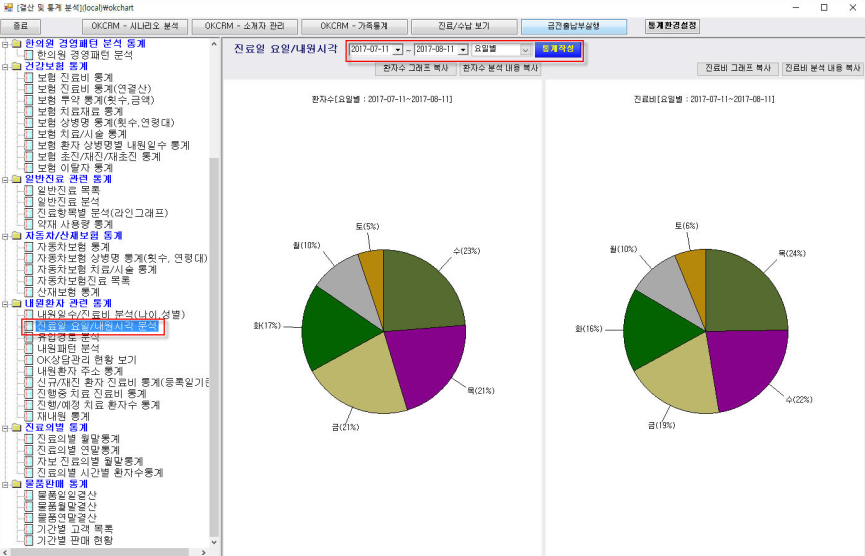Open 진료/수납 보기
This screenshot has height=556, width=865.
[x=464, y=26]
